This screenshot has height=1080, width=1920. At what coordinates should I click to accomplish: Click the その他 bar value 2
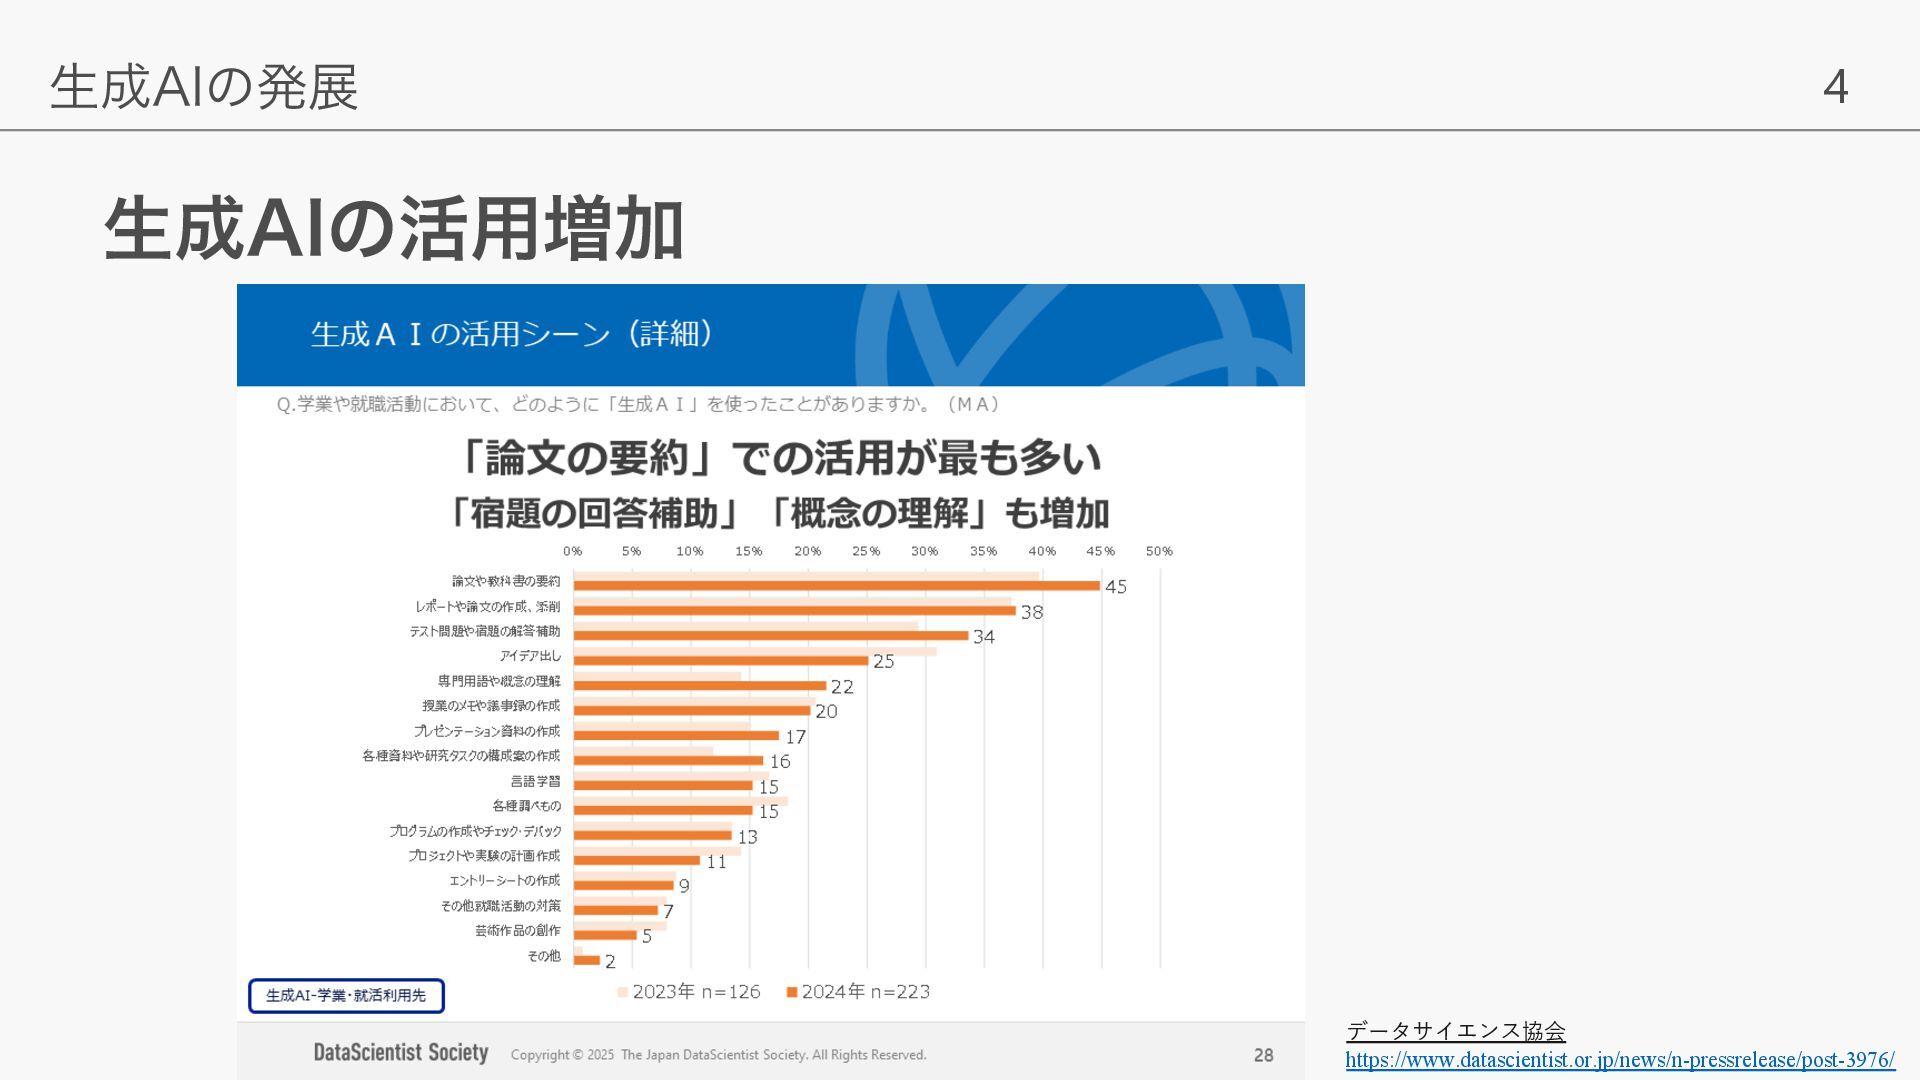click(610, 962)
